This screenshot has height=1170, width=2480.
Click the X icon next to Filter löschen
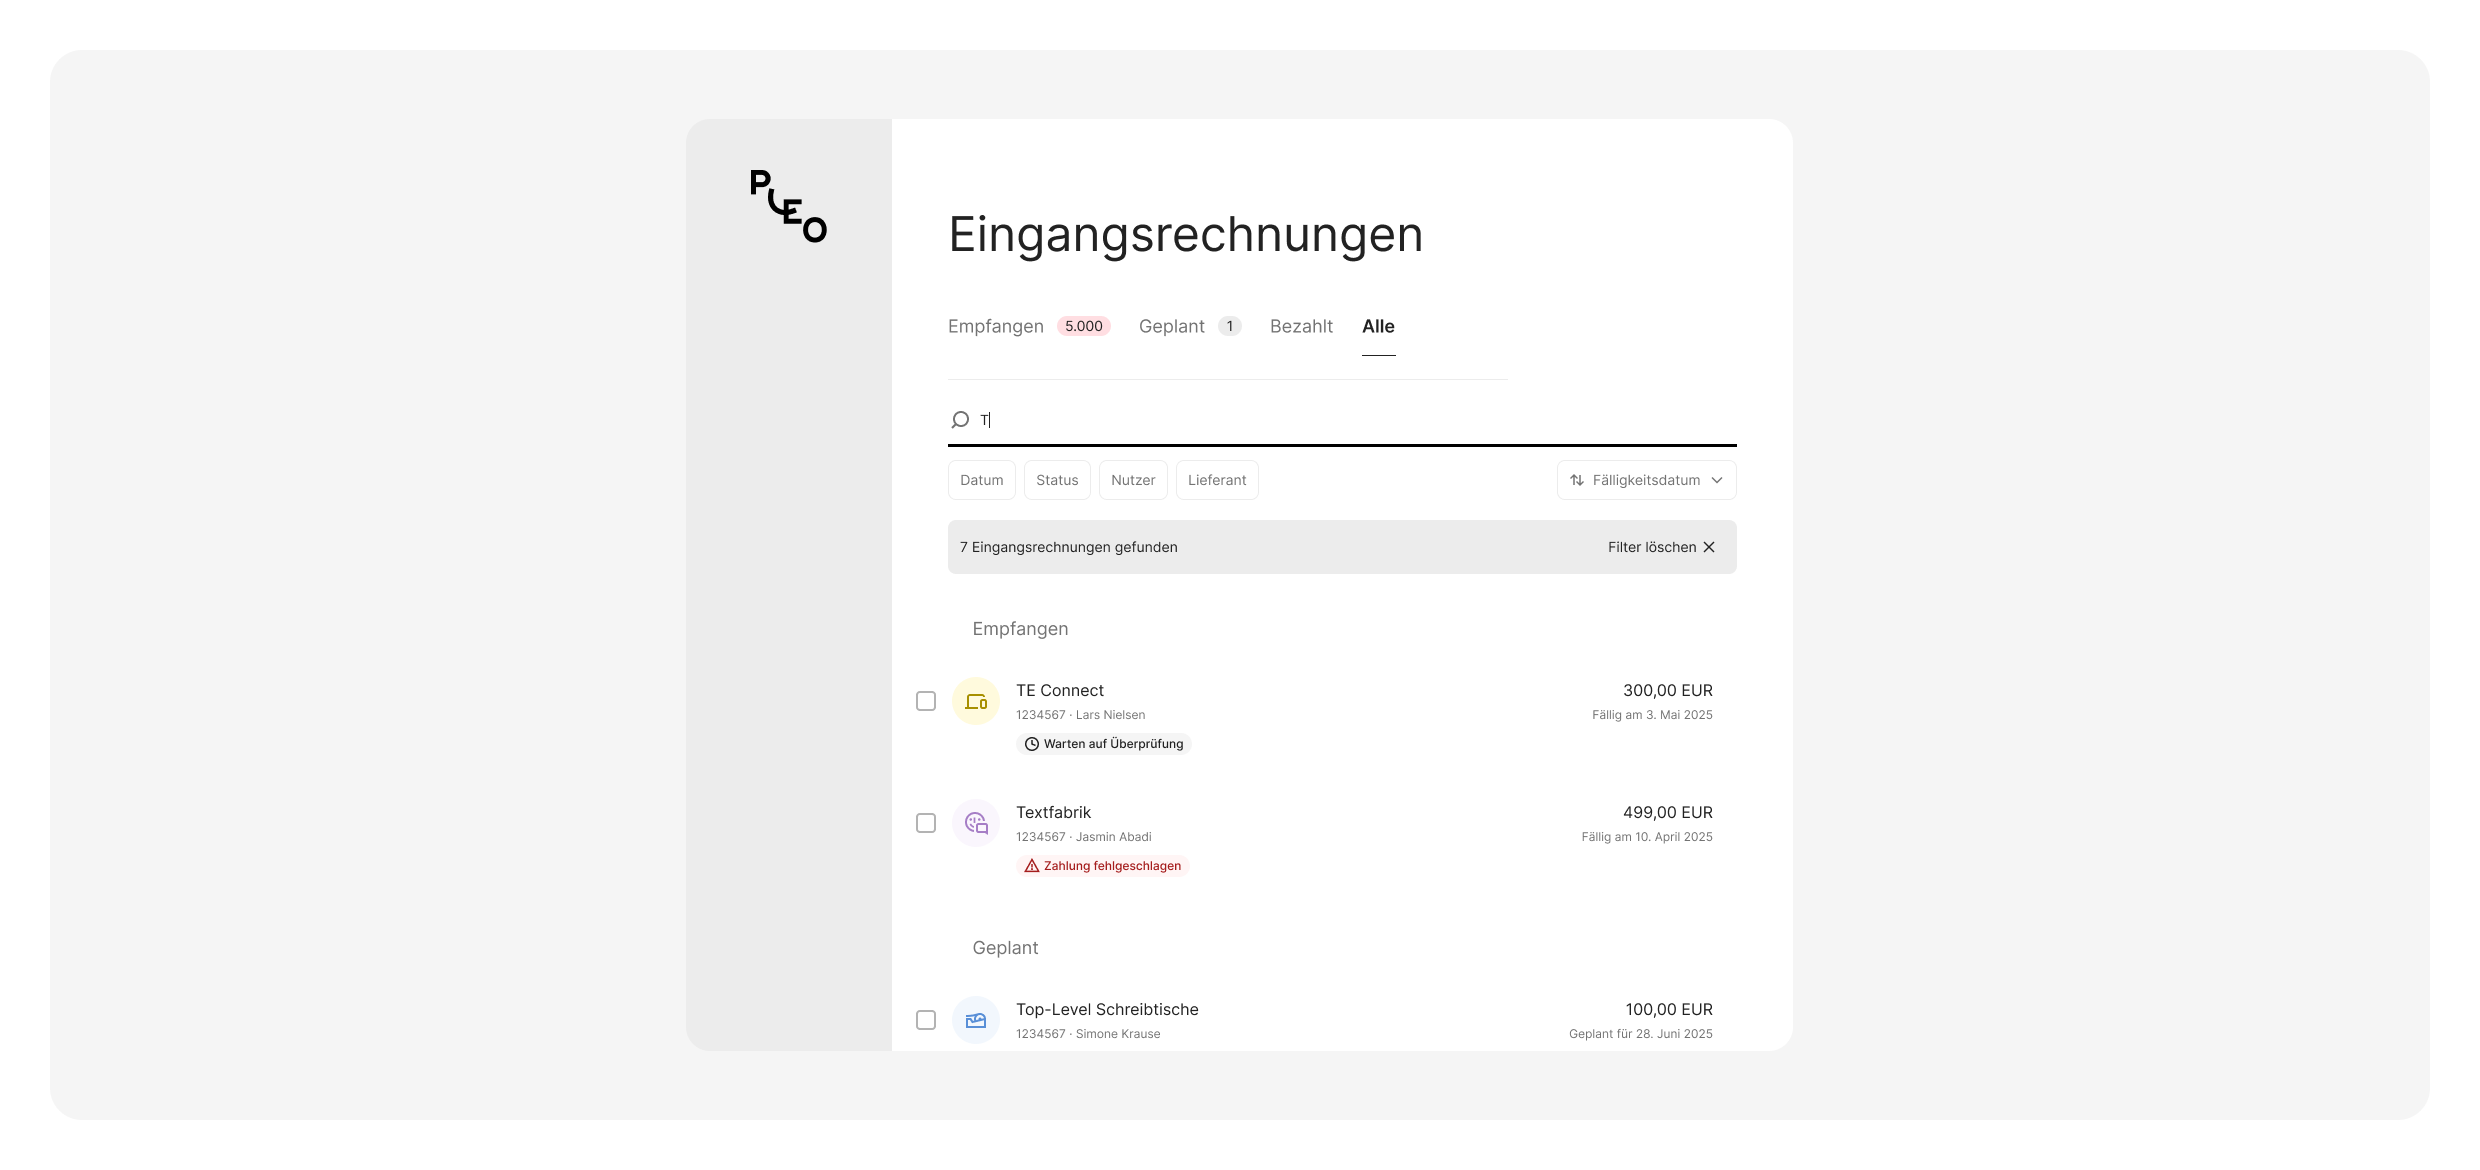1709,547
